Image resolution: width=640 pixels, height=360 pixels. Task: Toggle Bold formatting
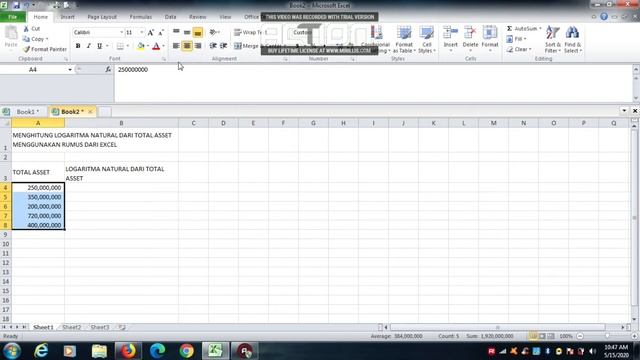78,46
